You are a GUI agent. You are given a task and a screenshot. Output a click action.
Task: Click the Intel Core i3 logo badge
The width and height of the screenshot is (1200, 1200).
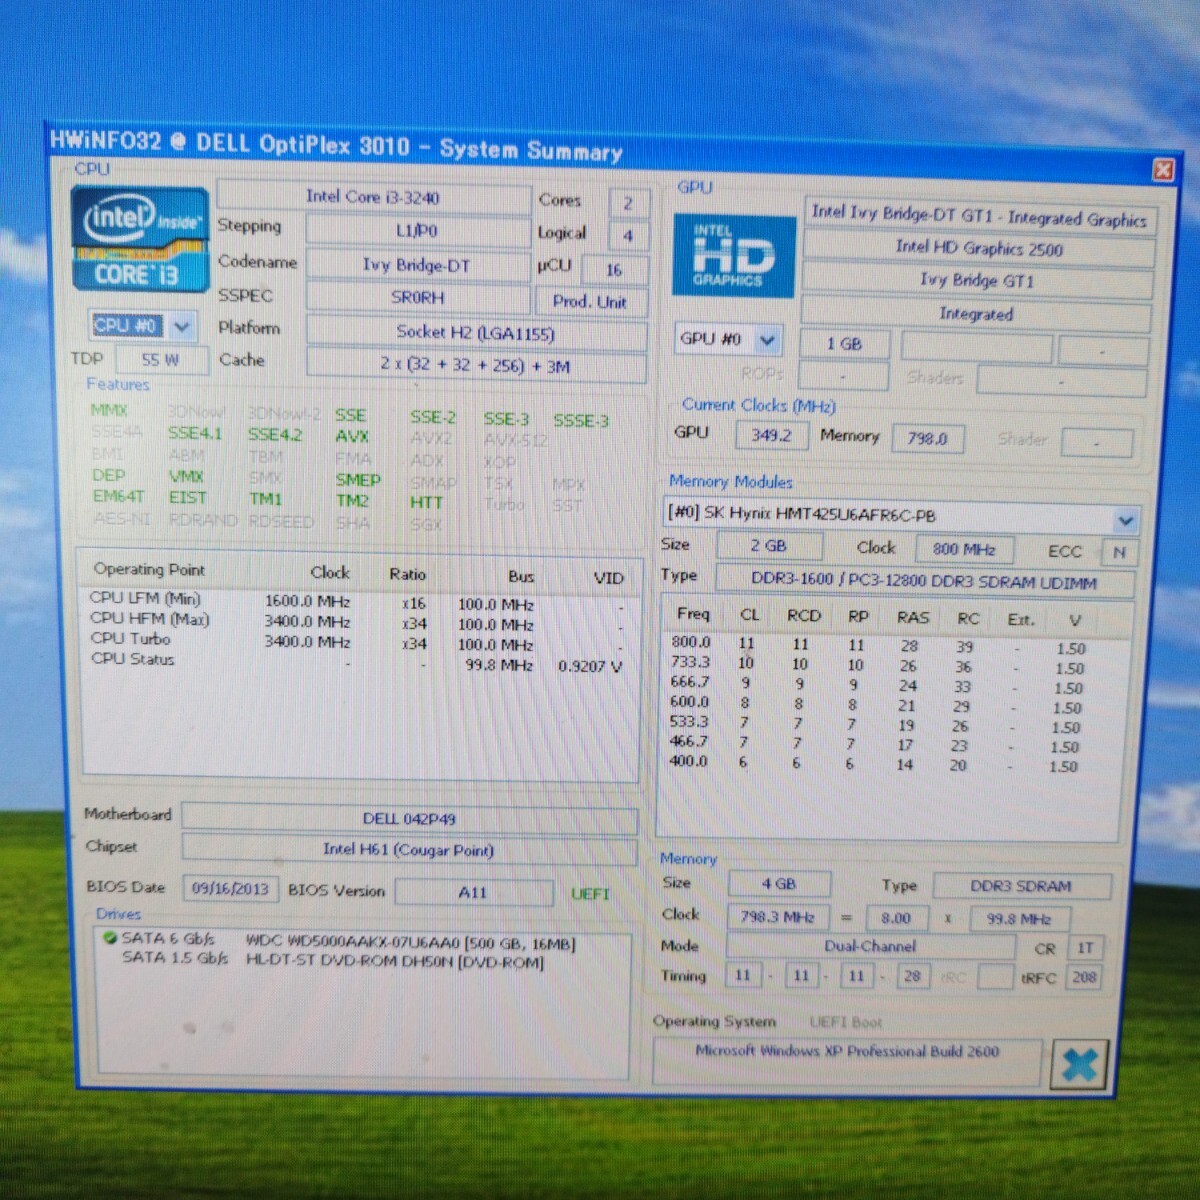point(139,241)
